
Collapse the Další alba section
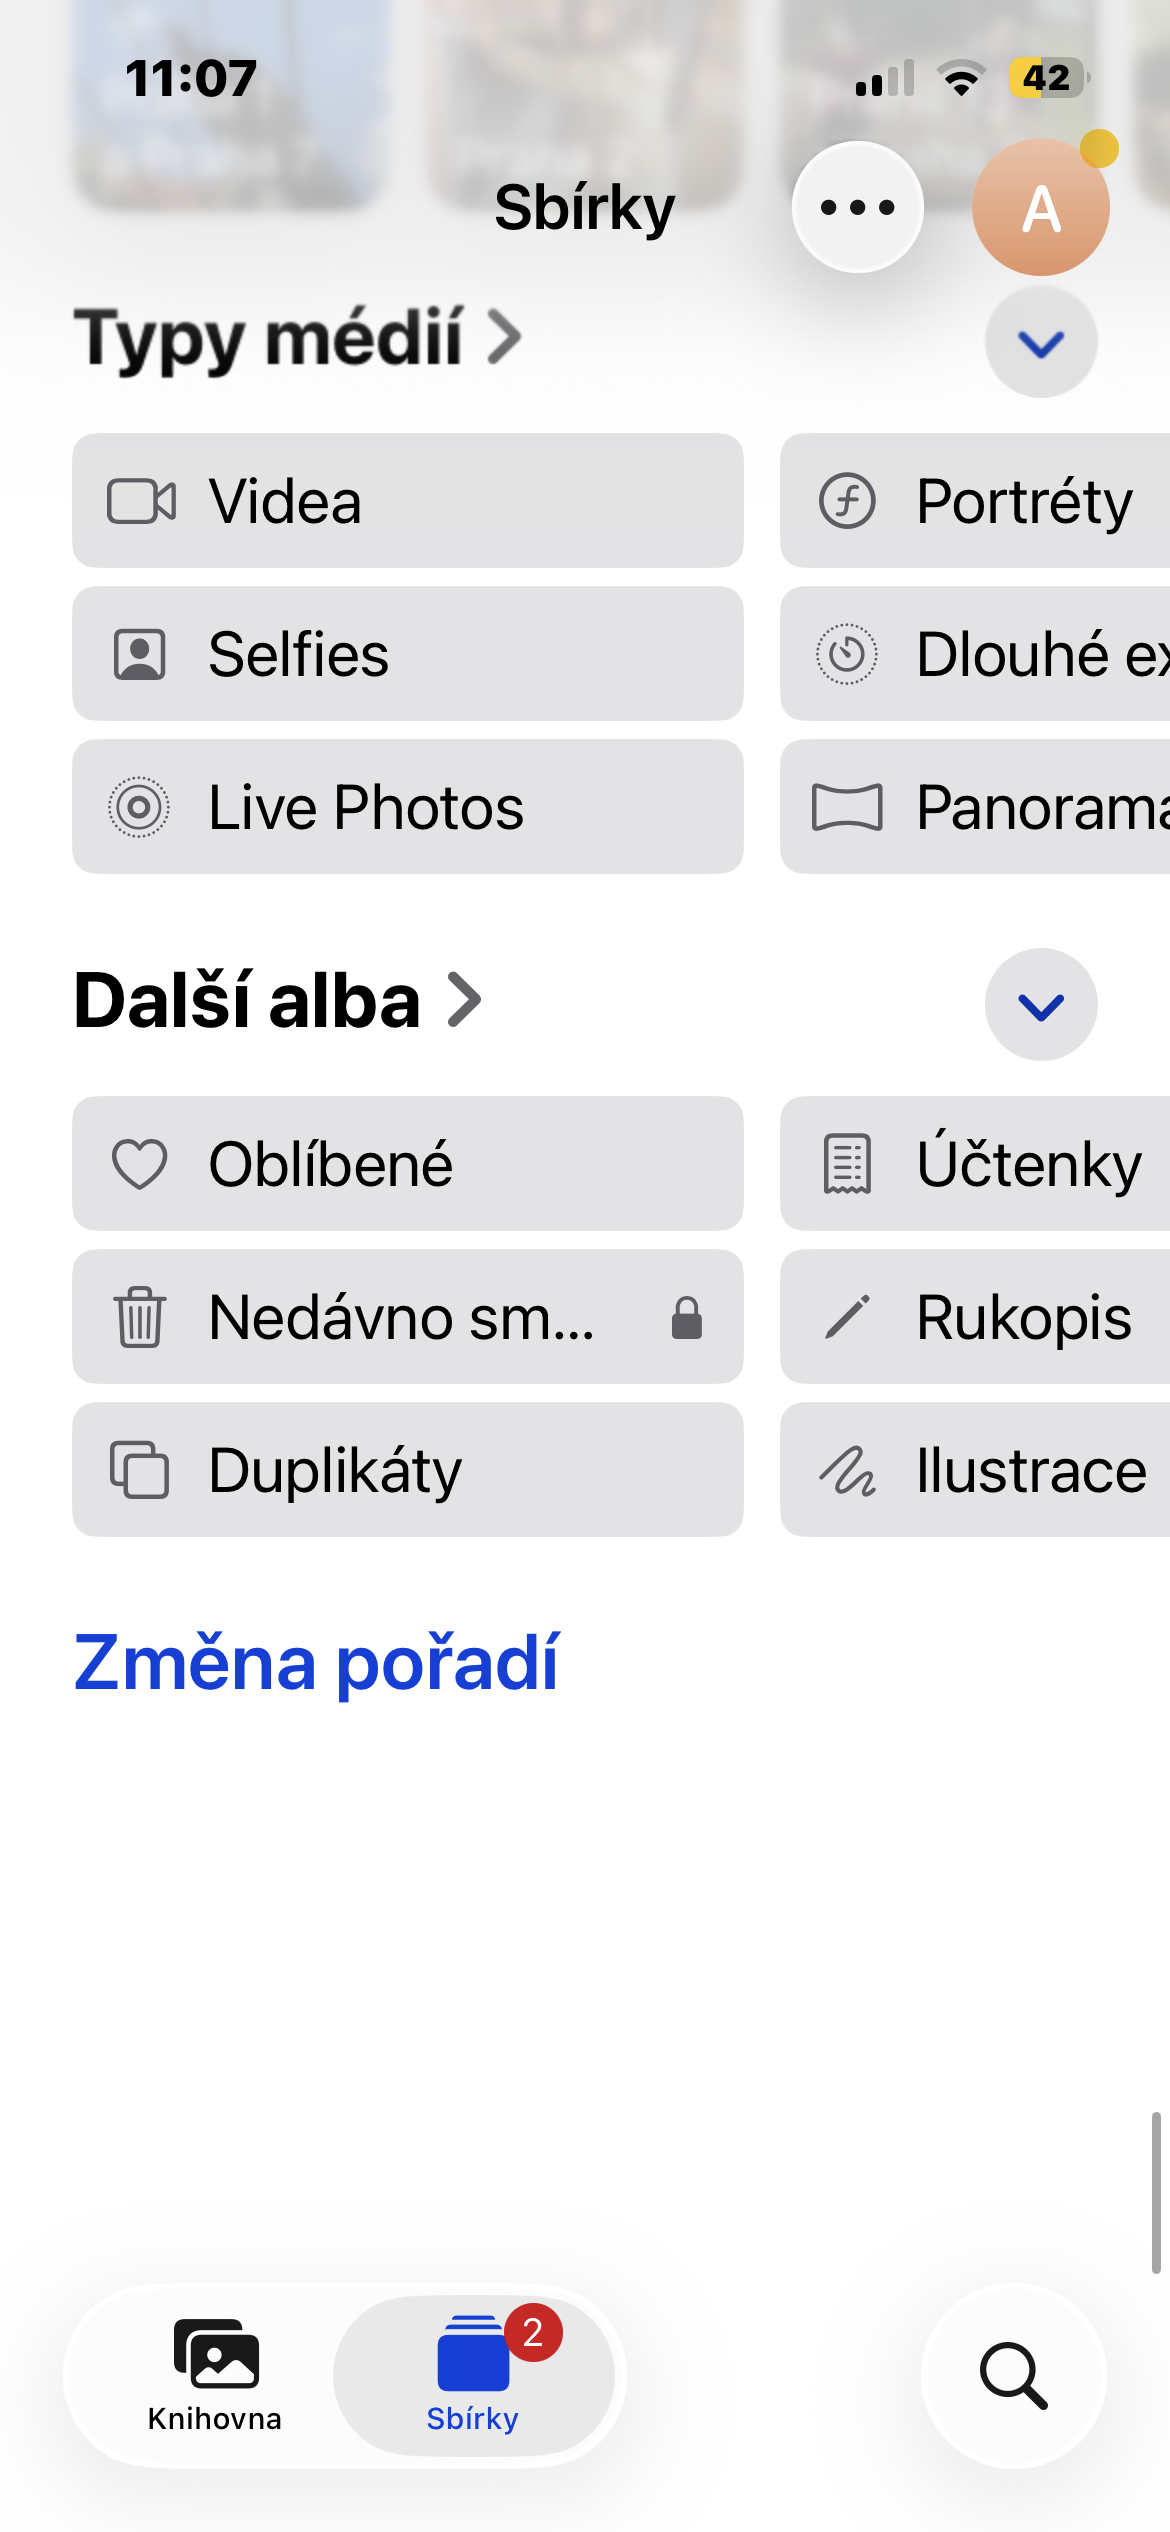(1041, 1005)
